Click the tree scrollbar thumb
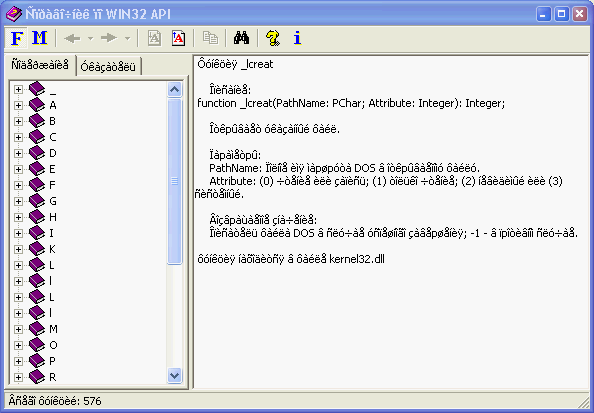 [x=175, y=181]
